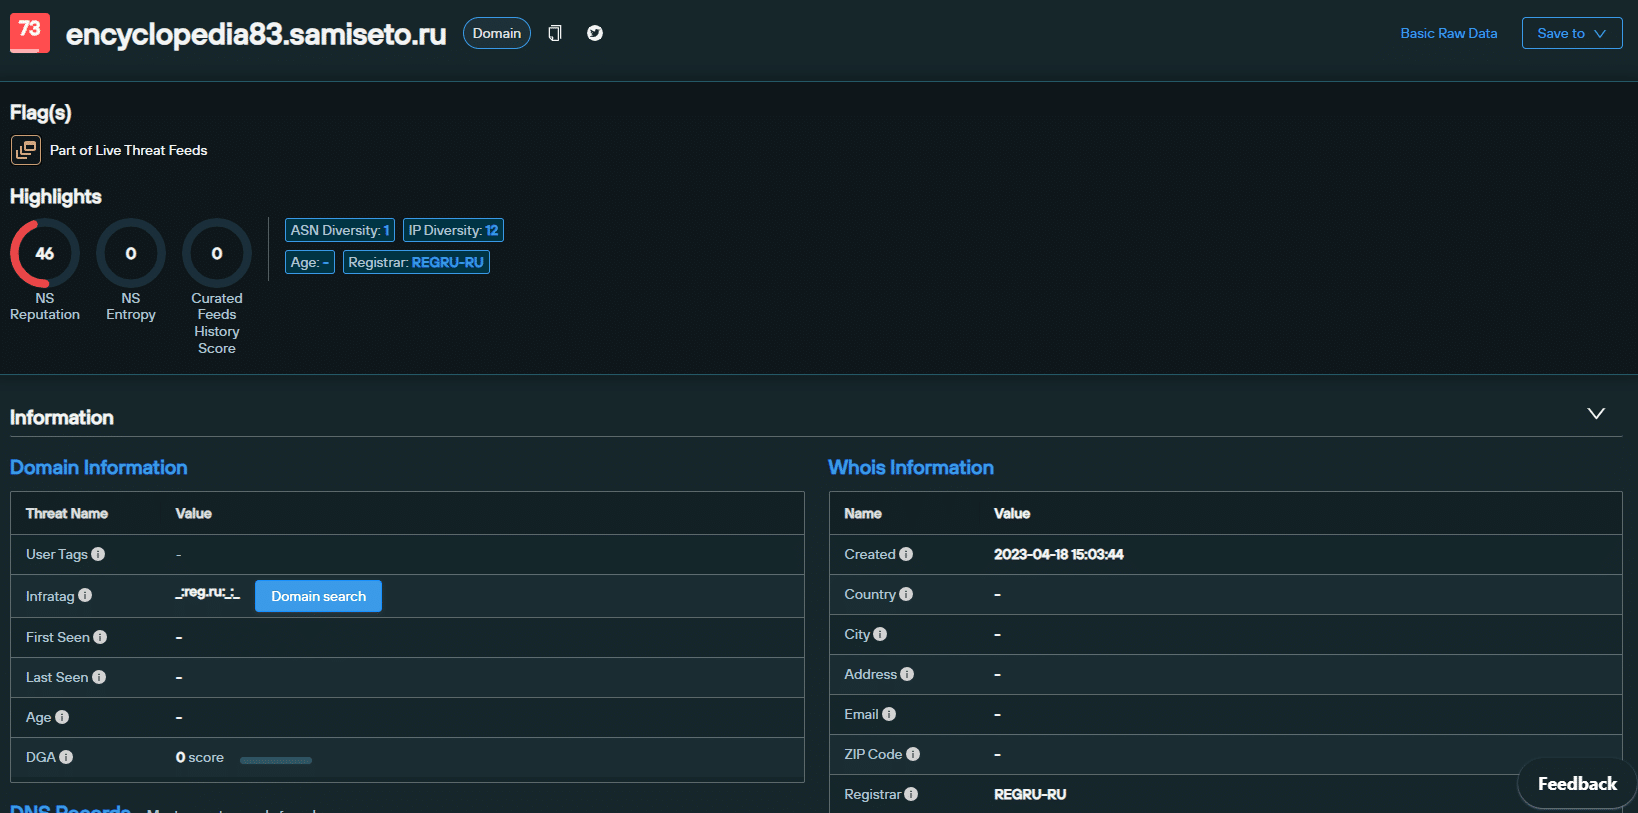Collapse the Information section chevron

(1596, 413)
